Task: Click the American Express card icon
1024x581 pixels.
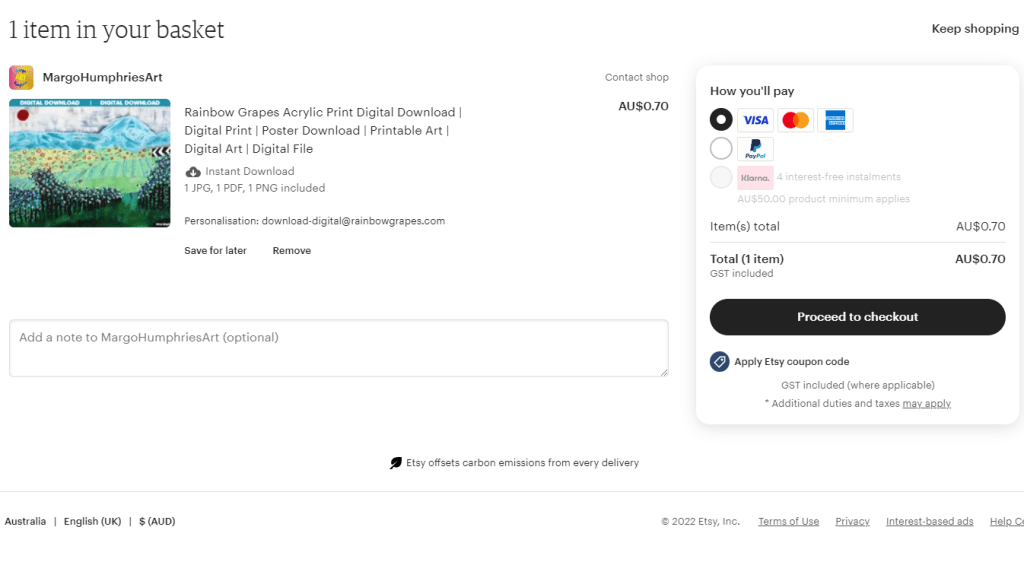Action: click(835, 120)
